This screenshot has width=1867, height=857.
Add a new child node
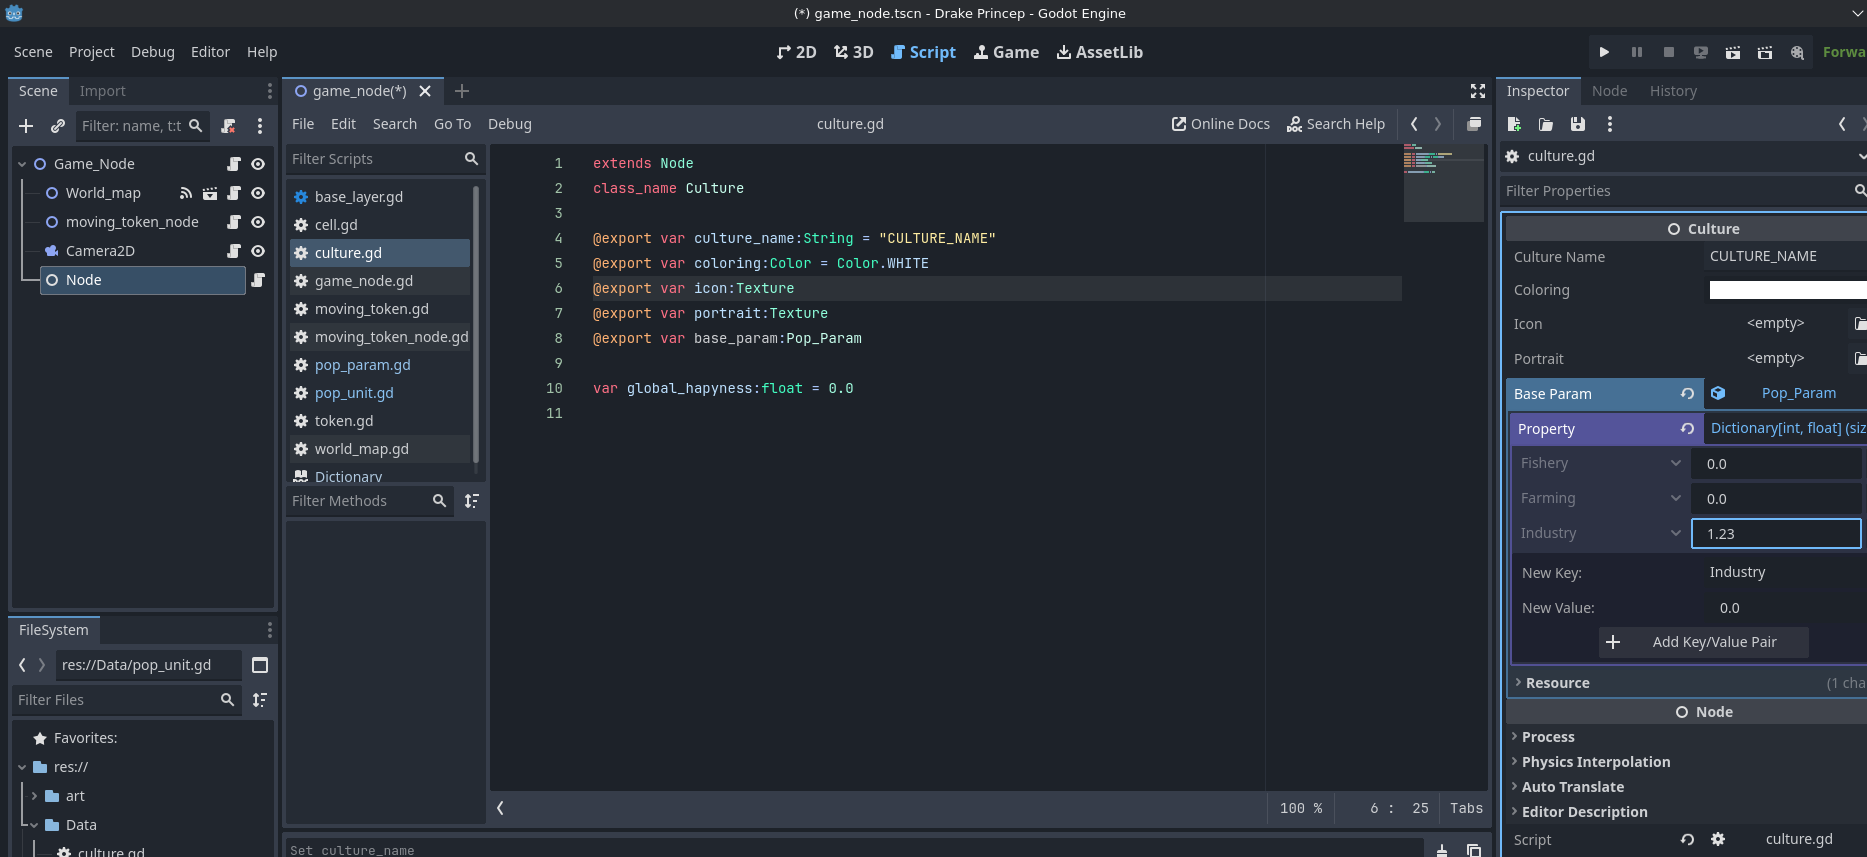26,126
